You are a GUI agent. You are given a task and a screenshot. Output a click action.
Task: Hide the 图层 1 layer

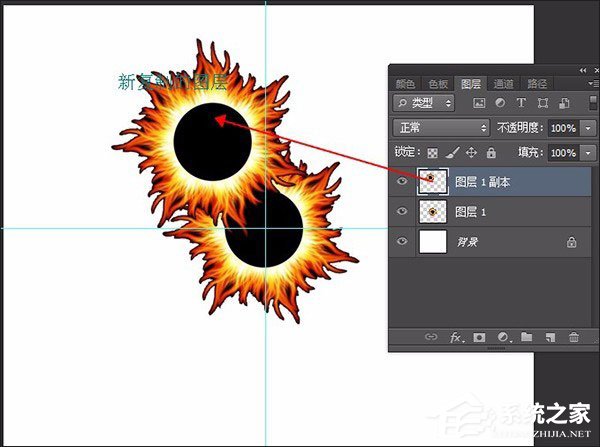402,211
